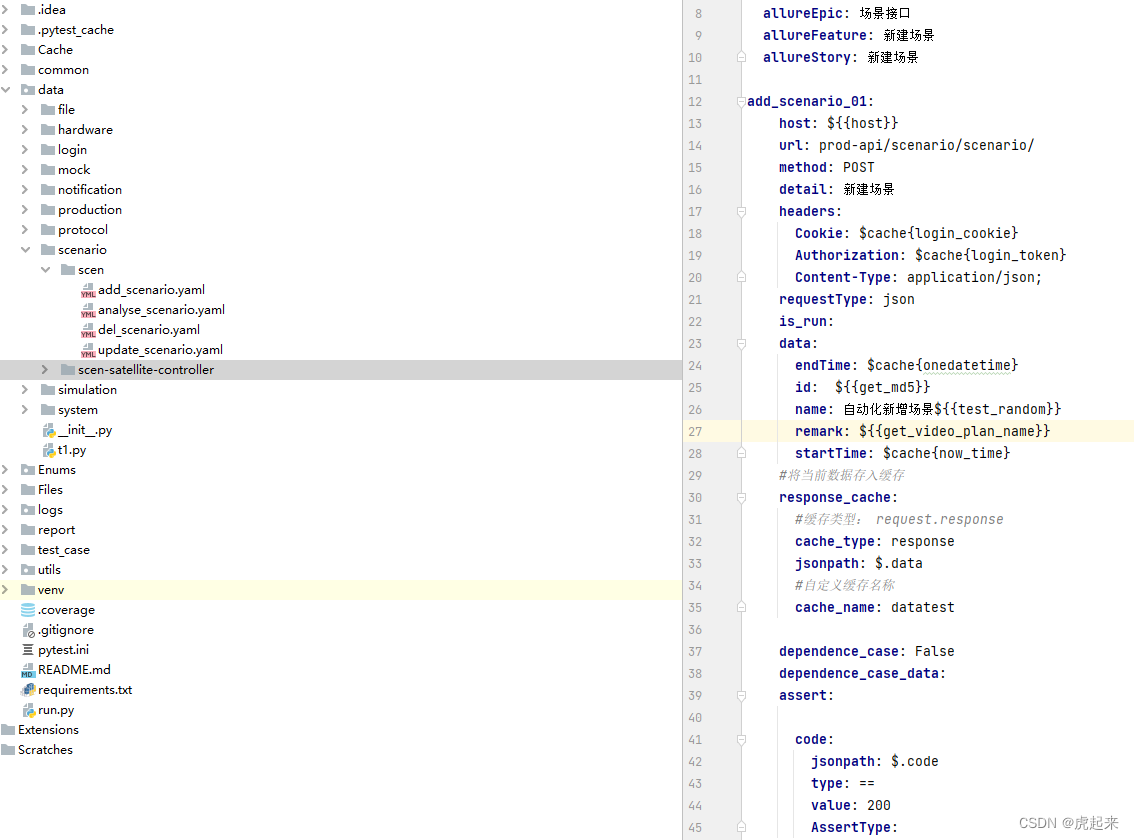Screen dimensions: 1134x840
Task: Click the hardware folder icon
Action: point(48,130)
